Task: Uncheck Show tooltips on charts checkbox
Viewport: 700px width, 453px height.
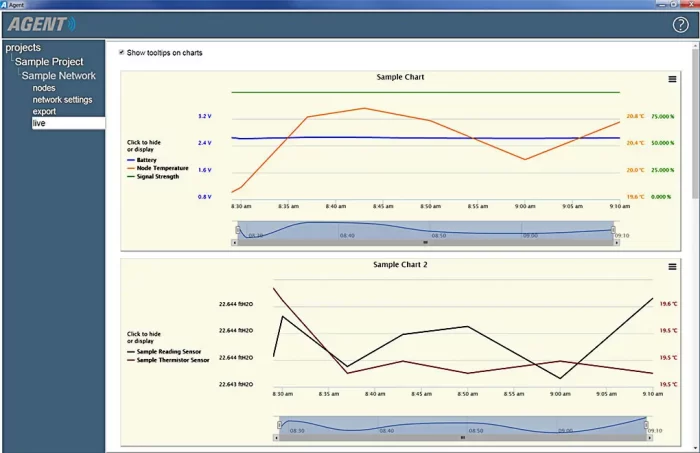Action: [122, 52]
